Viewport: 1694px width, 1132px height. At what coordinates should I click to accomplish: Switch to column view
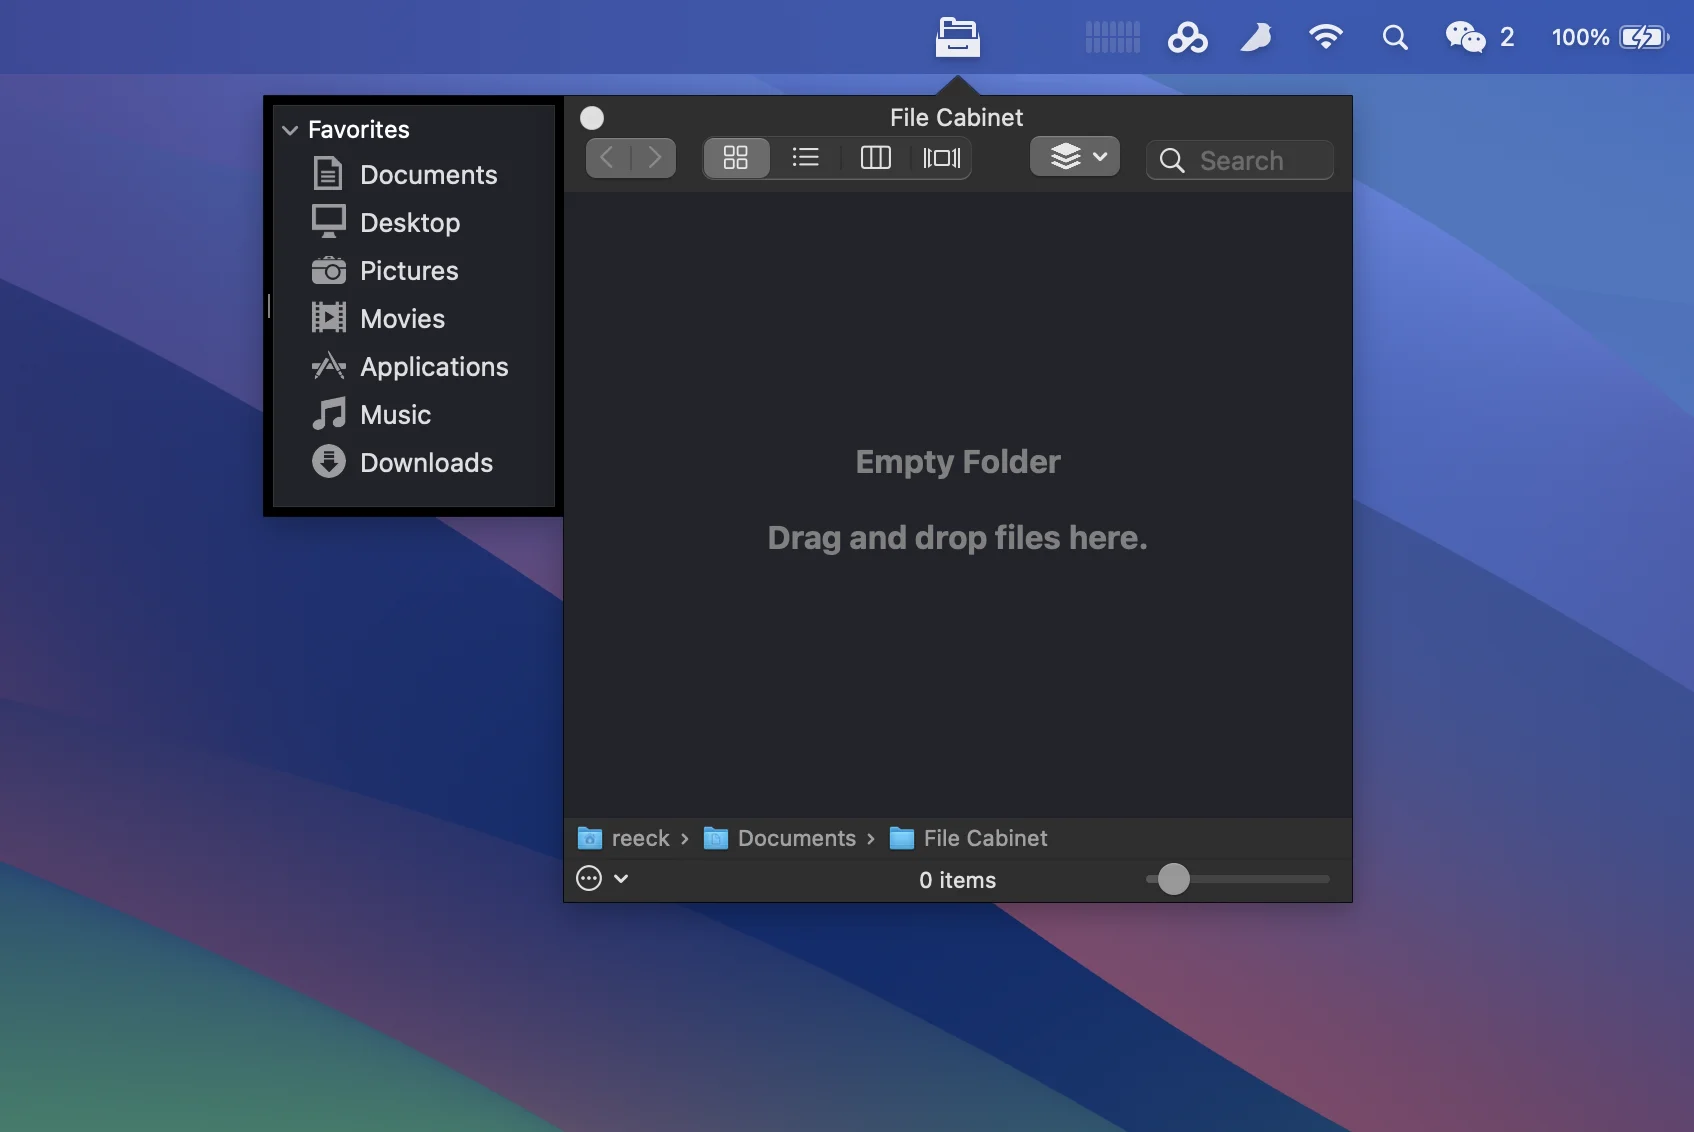coord(875,158)
